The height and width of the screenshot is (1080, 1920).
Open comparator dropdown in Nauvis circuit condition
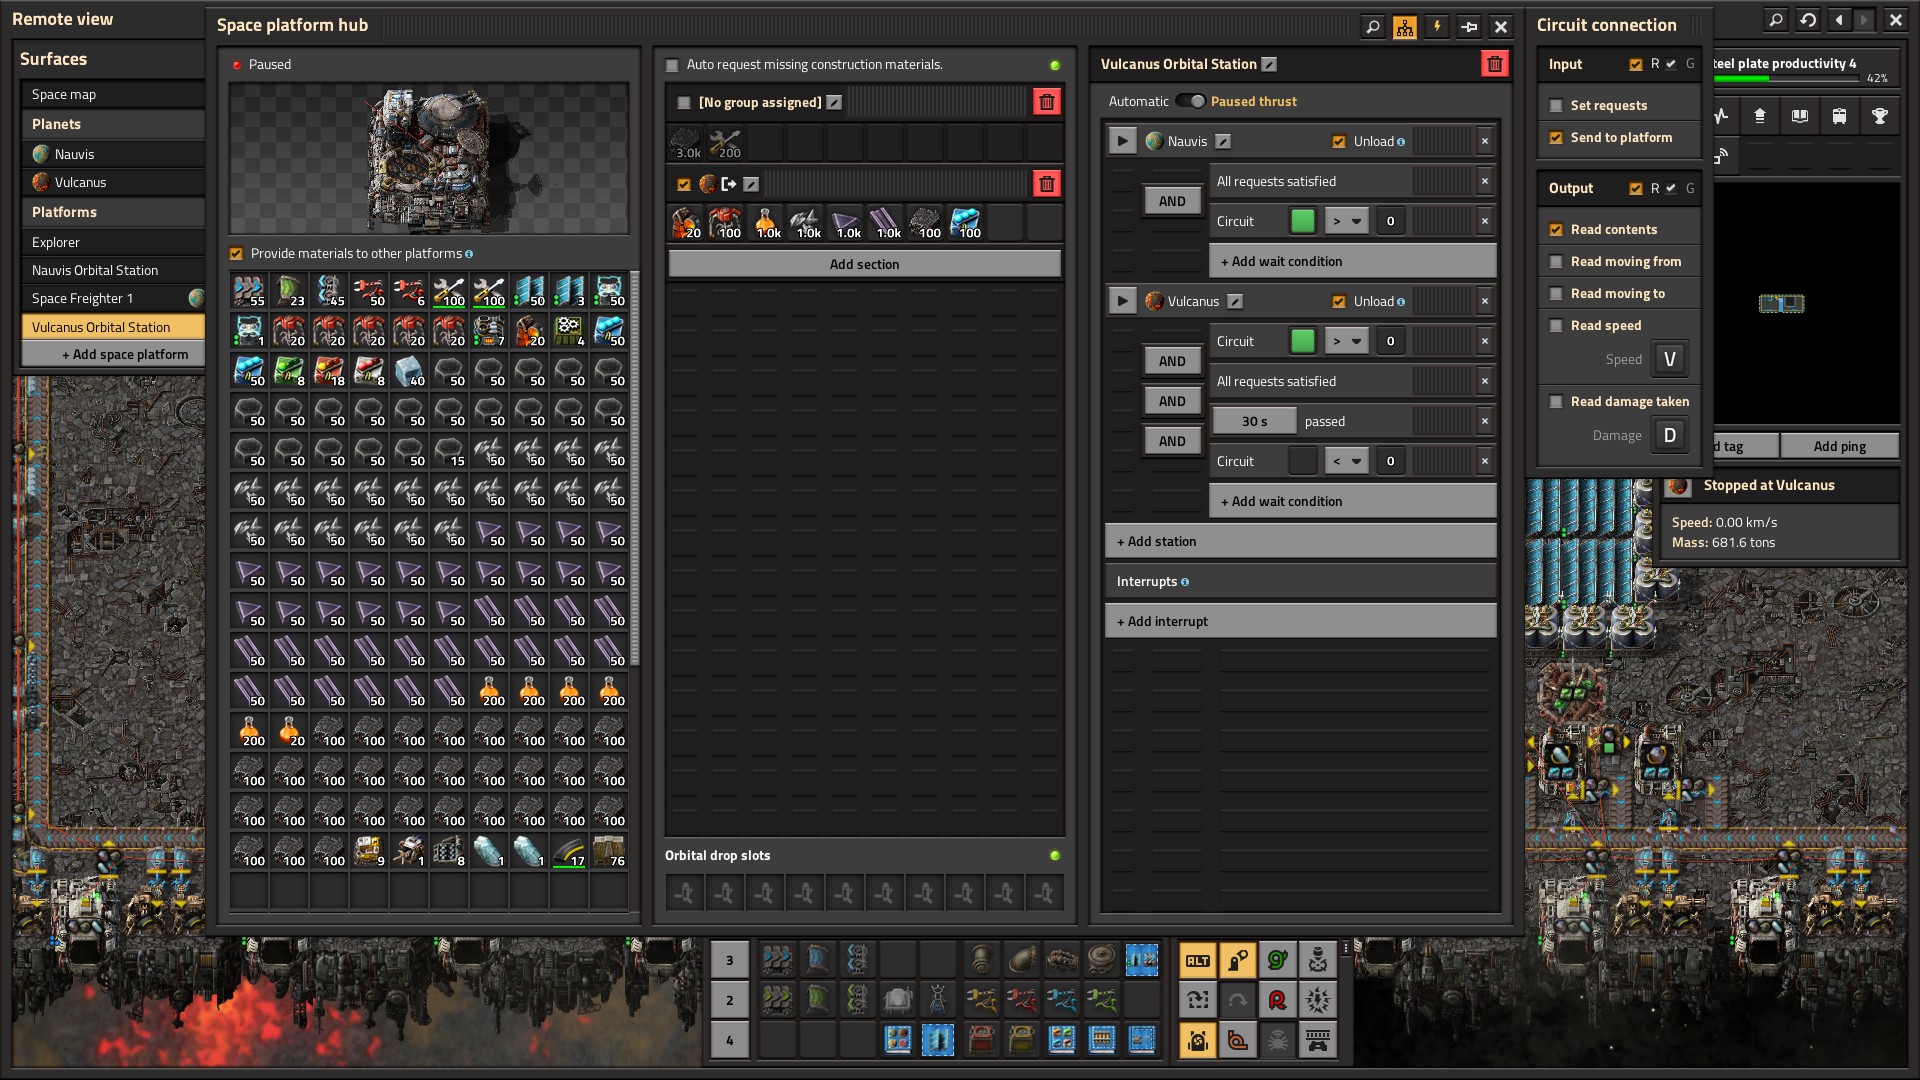[x=1346, y=221]
